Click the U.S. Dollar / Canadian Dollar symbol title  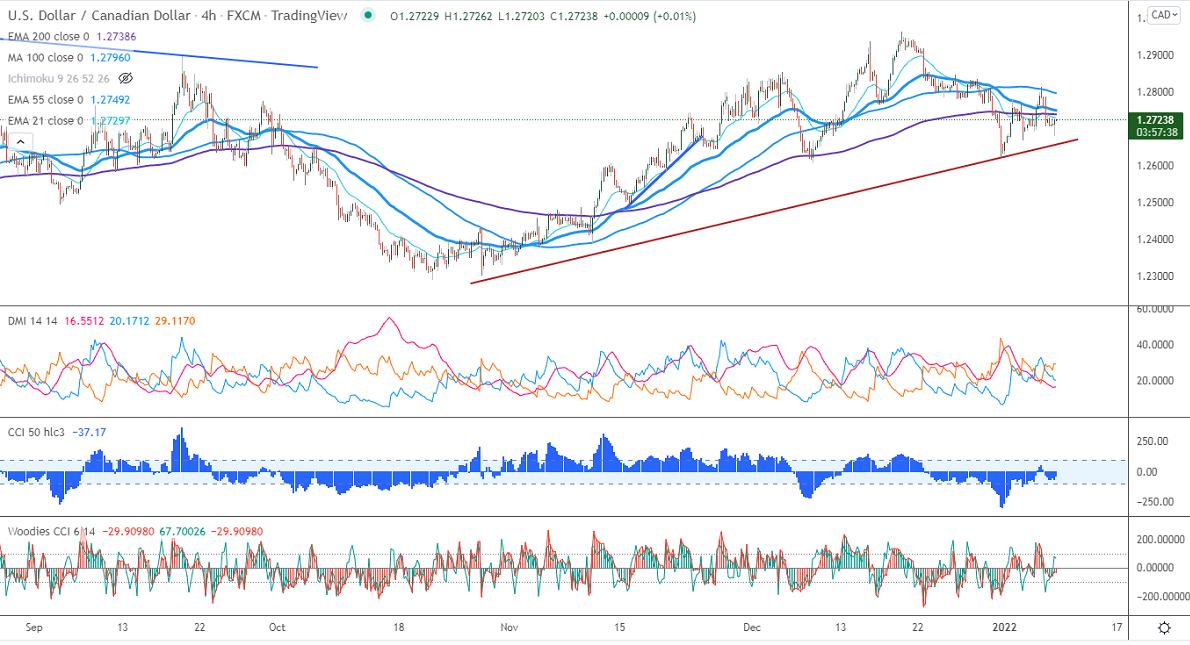click(x=99, y=15)
